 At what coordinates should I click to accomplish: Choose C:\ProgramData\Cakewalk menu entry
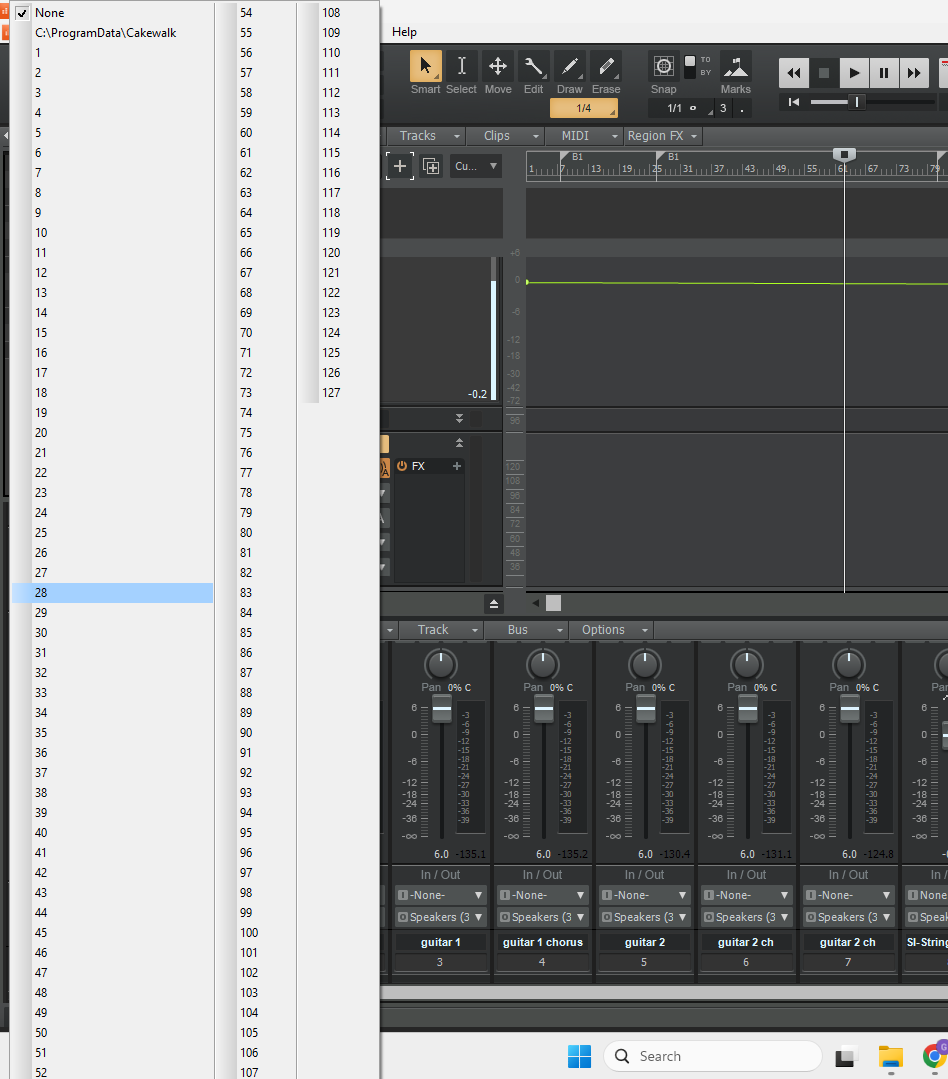click(x=113, y=32)
